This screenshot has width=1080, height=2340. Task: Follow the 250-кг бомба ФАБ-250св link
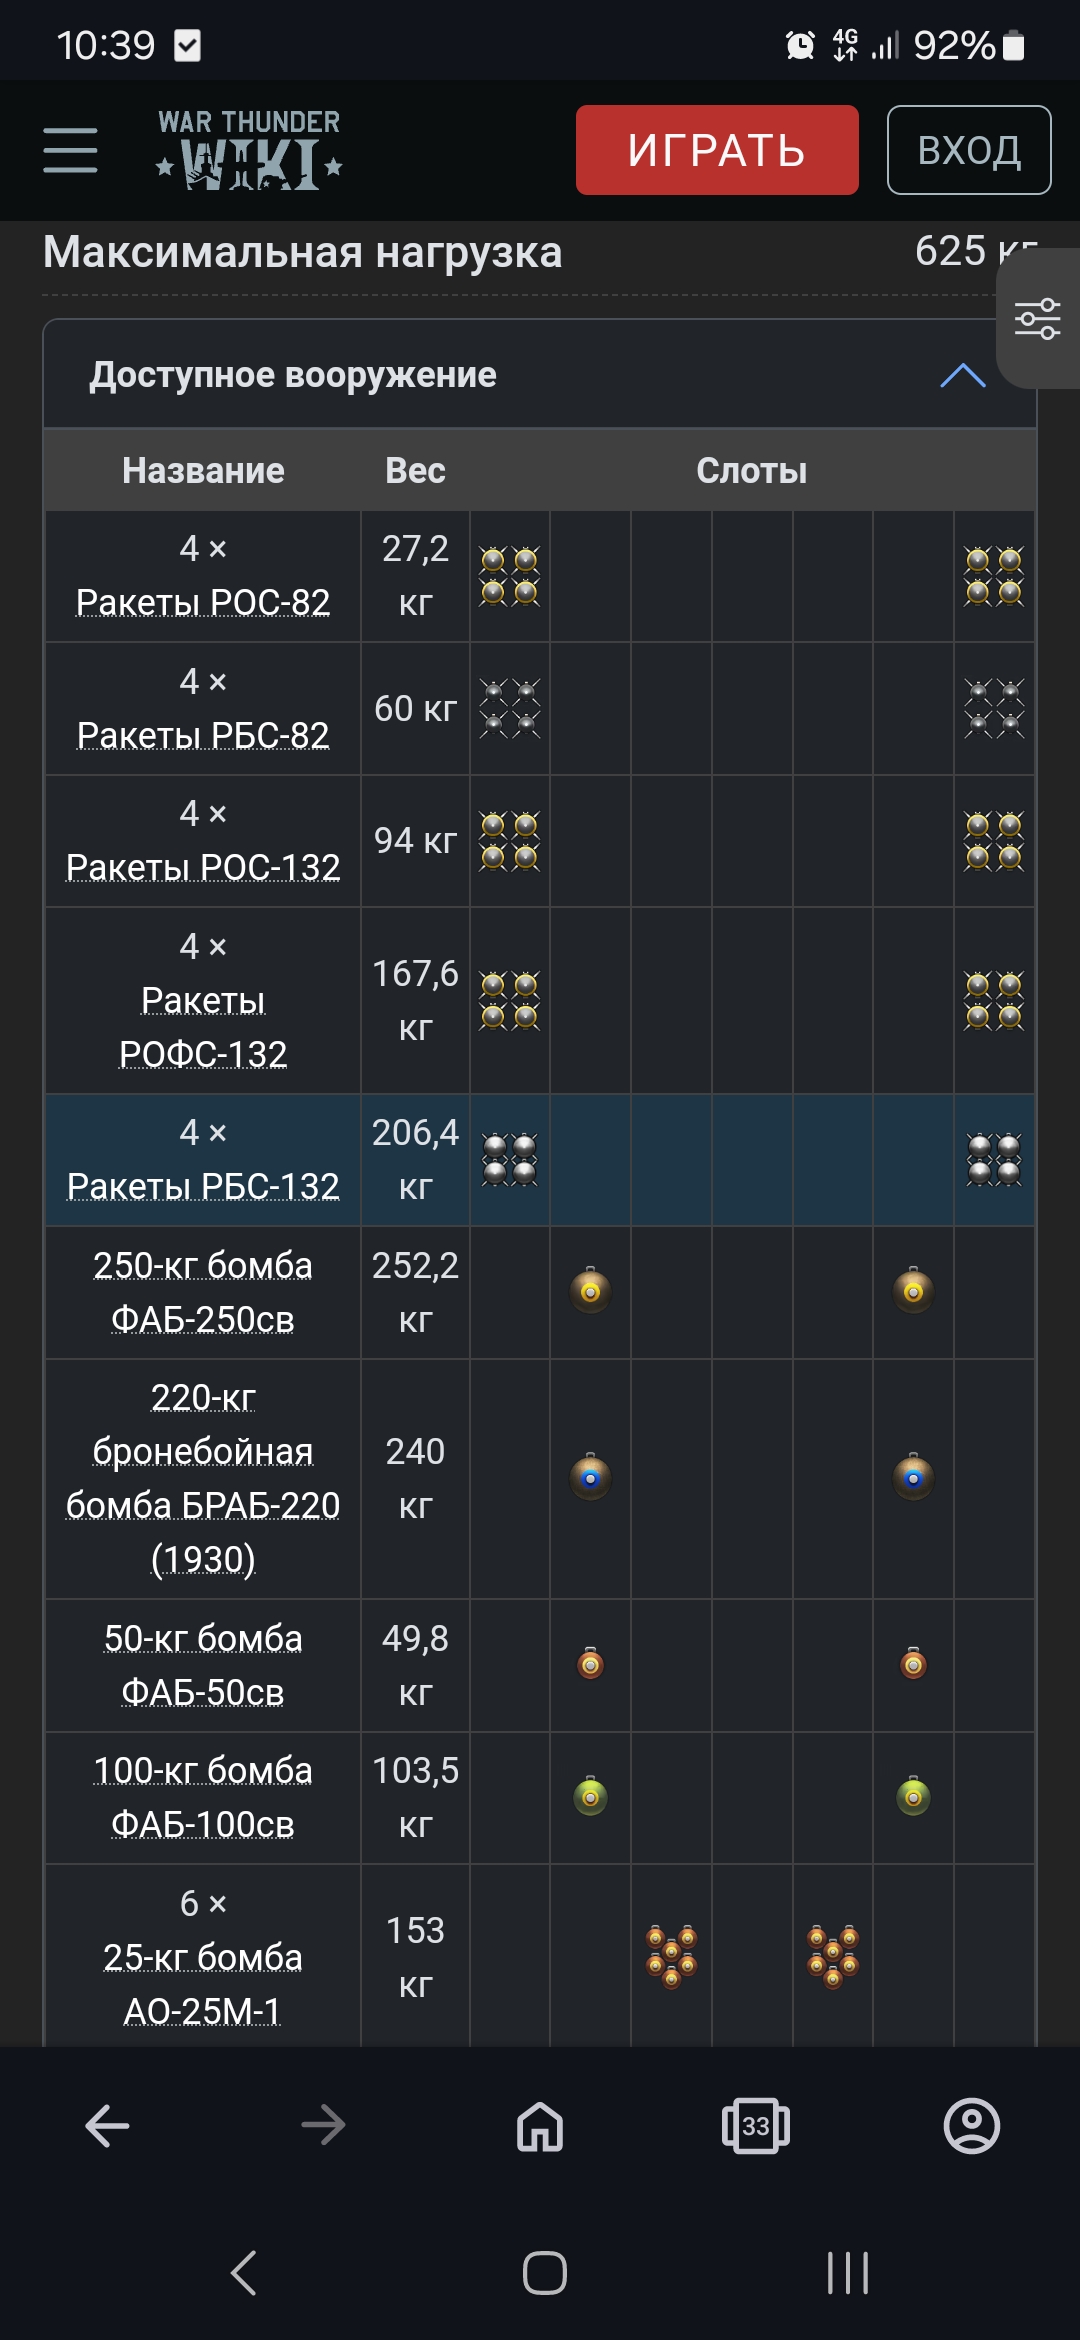click(x=203, y=1292)
